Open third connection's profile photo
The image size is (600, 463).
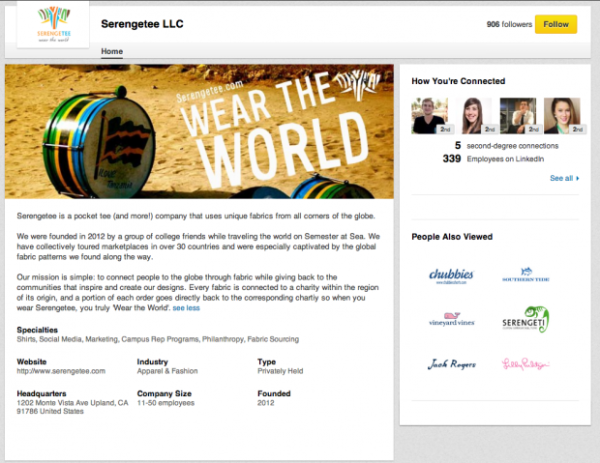[518, 116]
